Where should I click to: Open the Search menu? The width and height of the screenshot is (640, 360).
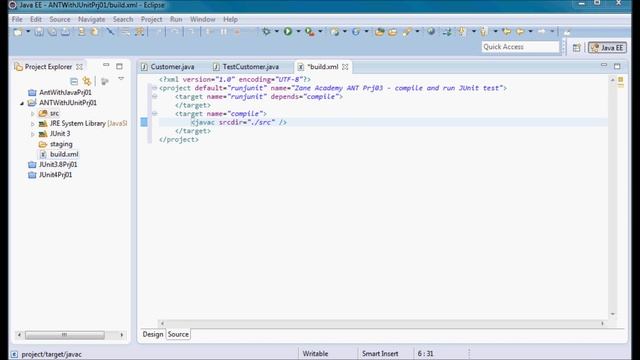pyautogui.click(x=123, y=19)
